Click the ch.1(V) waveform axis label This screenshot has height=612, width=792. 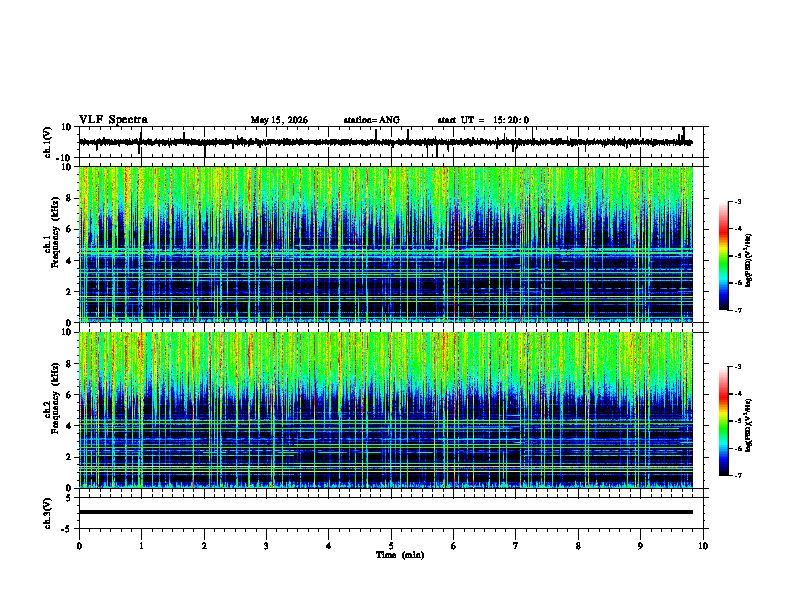pos(48,142)
